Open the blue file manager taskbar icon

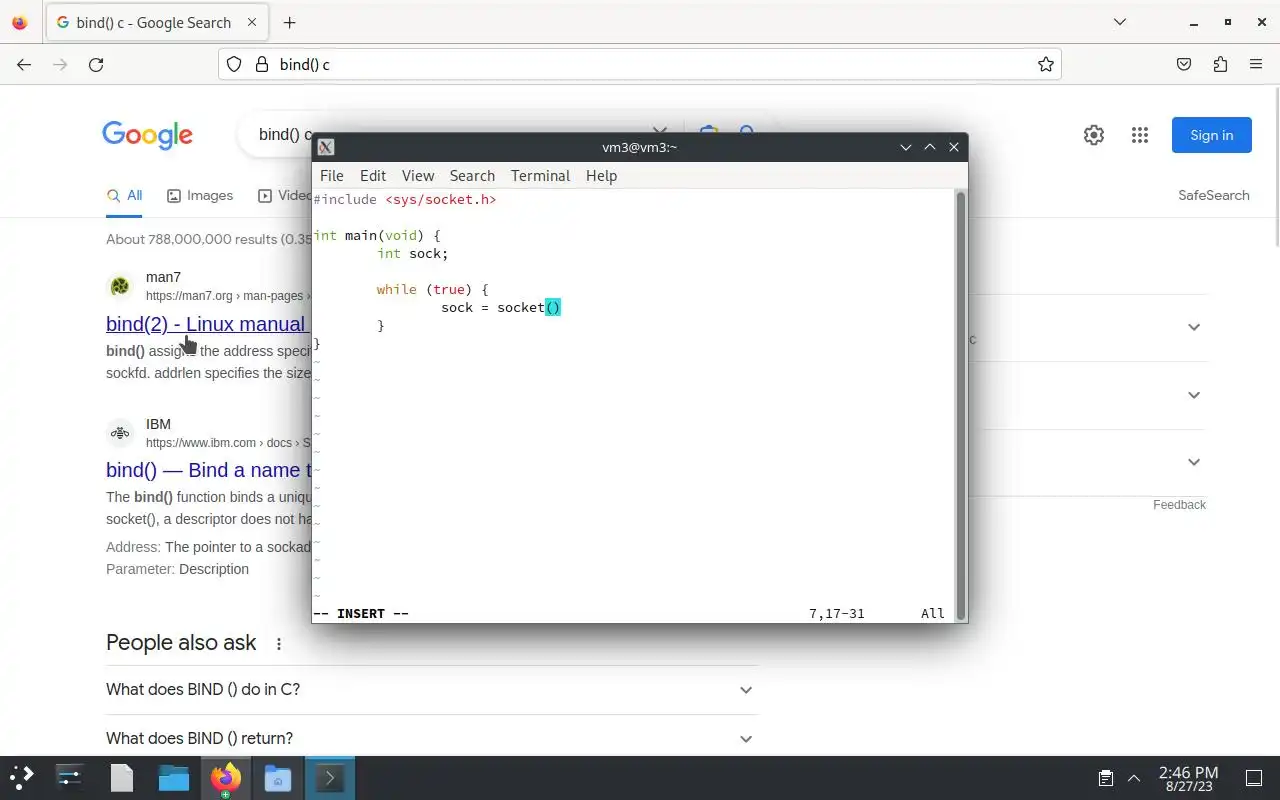(x=174, y=777)
